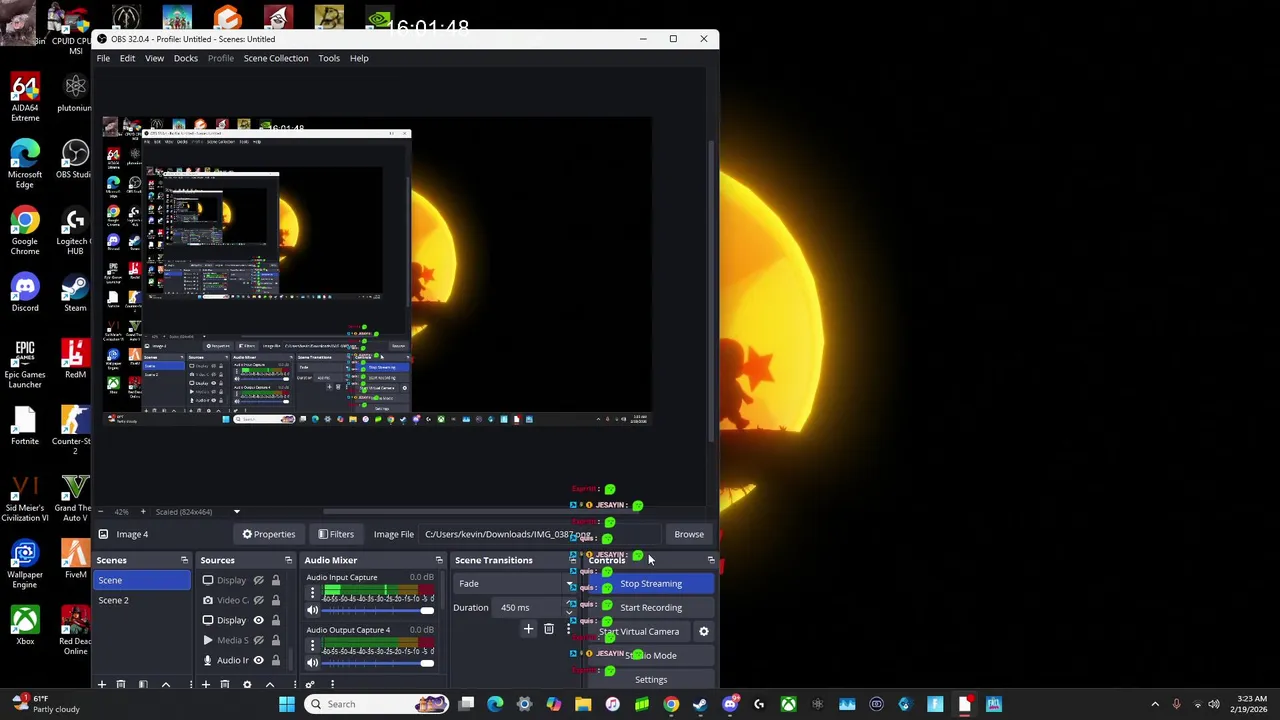Mute Audio Output Capture 4 in mixer
Screen dimensions: 1280x720
(312, 662)
